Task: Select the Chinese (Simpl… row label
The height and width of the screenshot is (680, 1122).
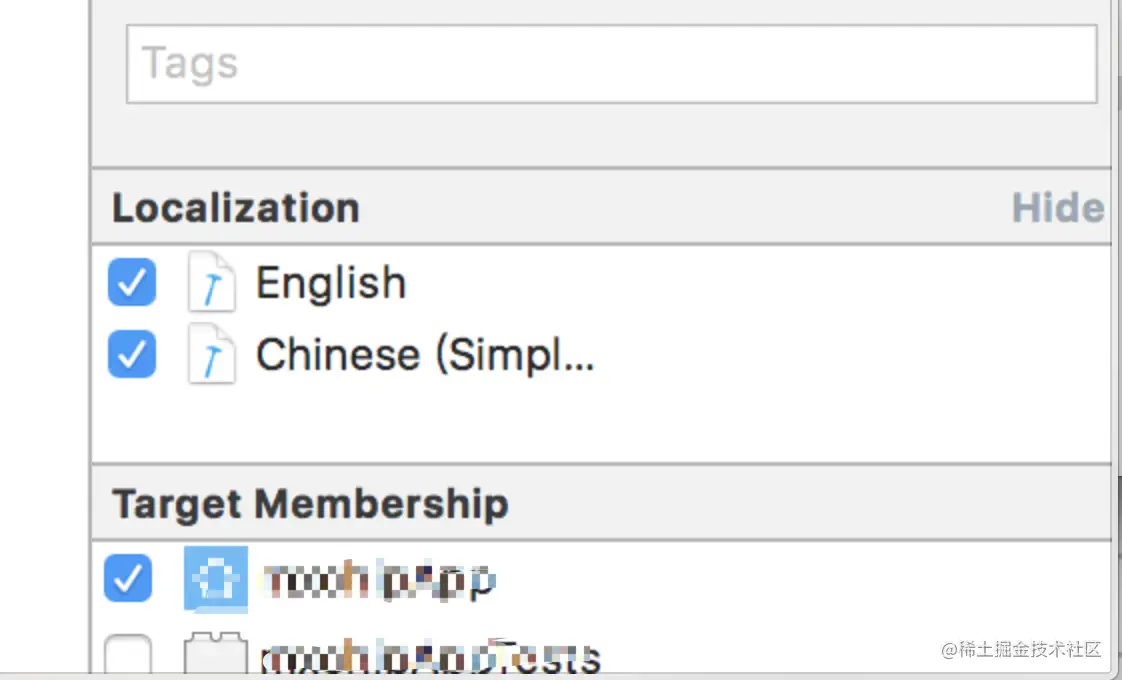Action: (x=425, y=355)
